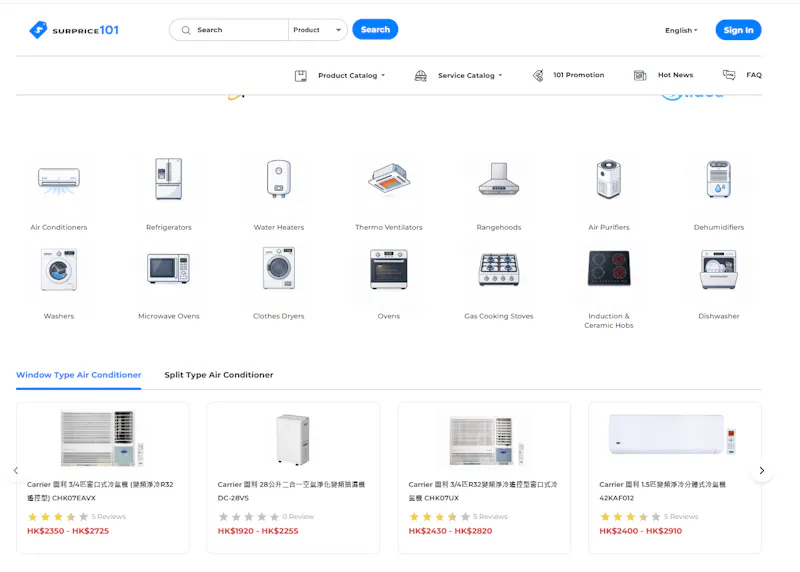The image size is (800, 572).
Task: Open the Hot News menu item
Action: point(676,75)
